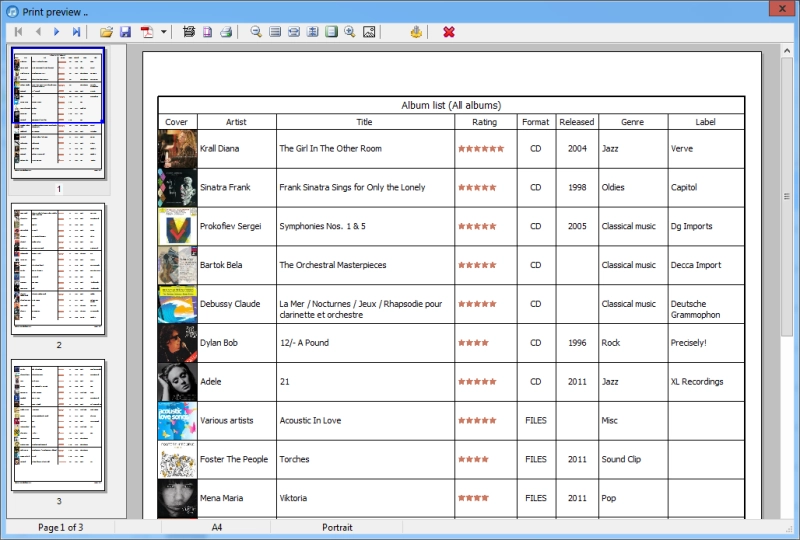Click the scroll up arrow on the right
800x540 pixels.
787,51
